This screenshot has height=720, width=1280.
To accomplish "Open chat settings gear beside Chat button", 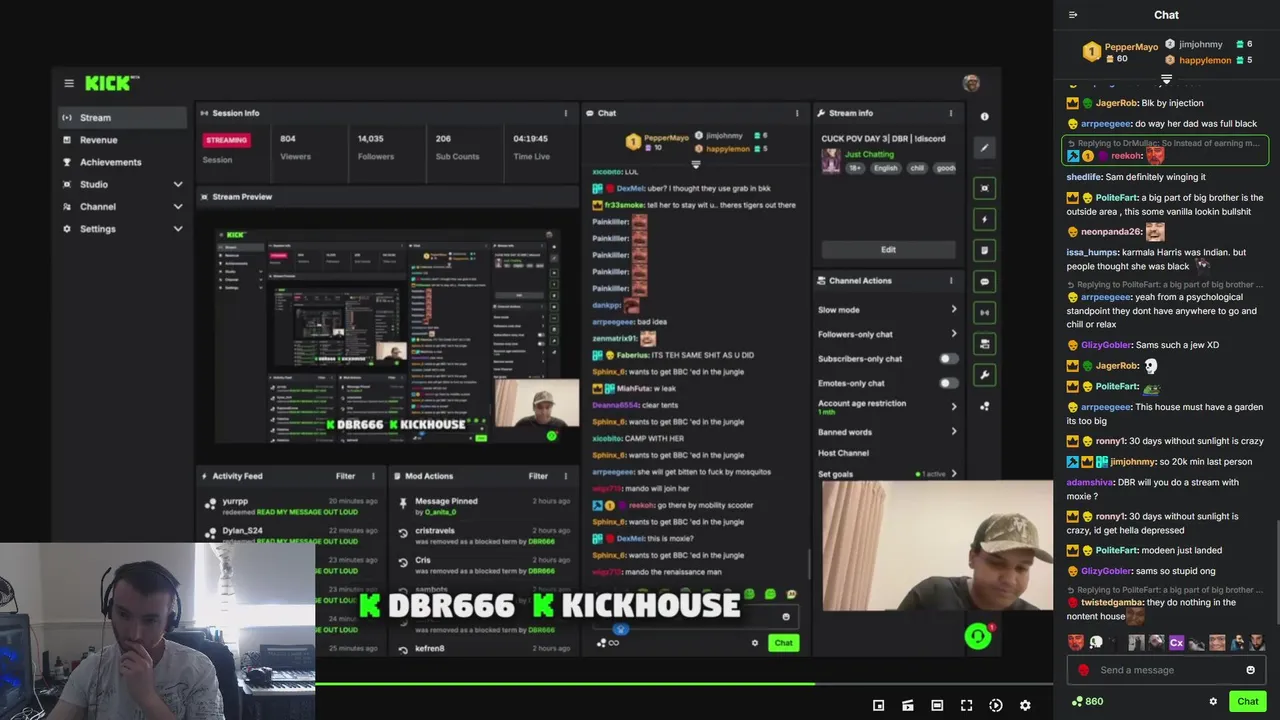I will point(1213,701).
